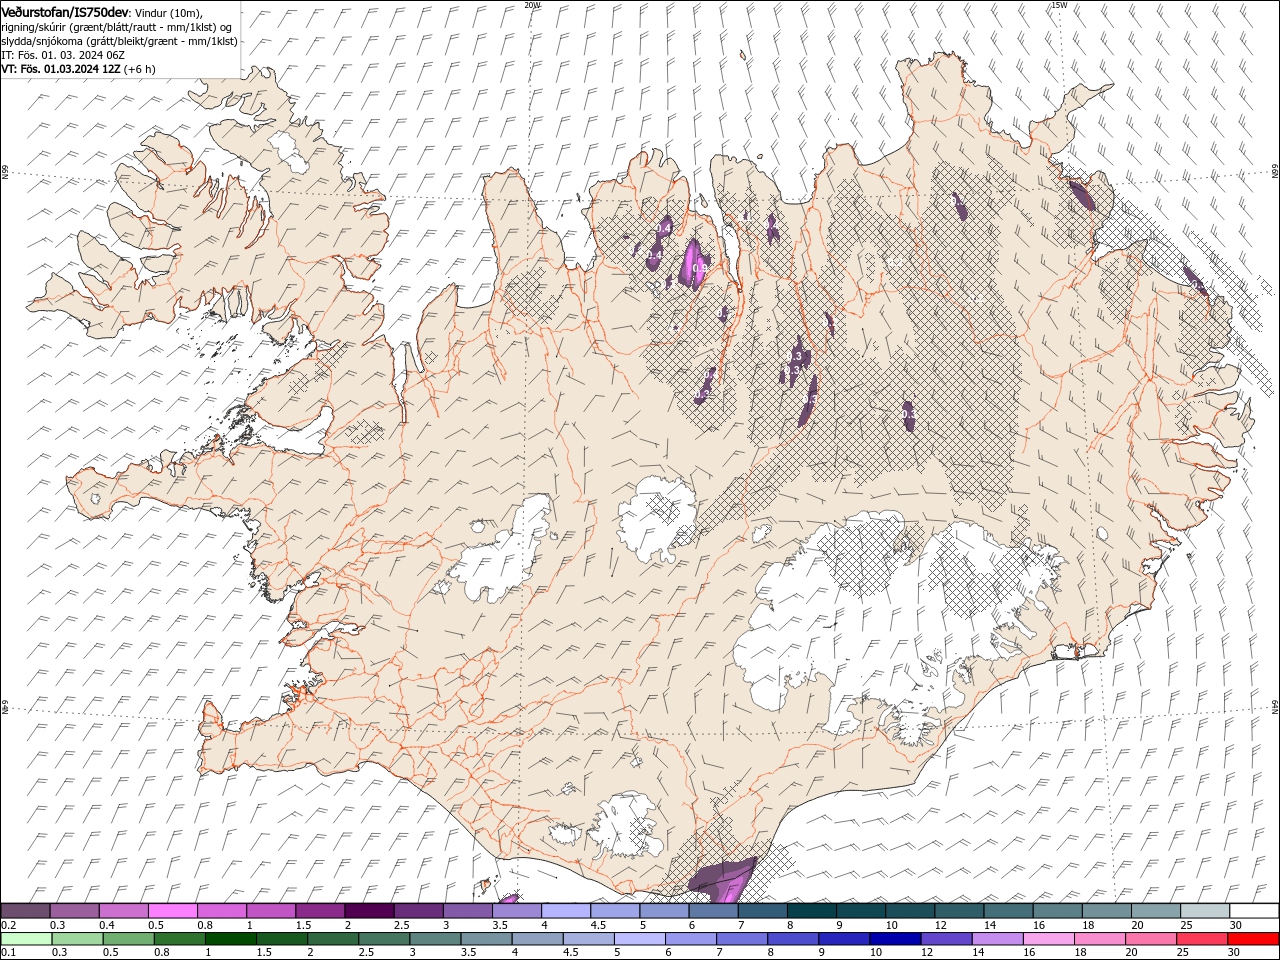Select upper scale swatch between 4 and 4.5
The image size is (1280, 960).
tap(566, 911)
